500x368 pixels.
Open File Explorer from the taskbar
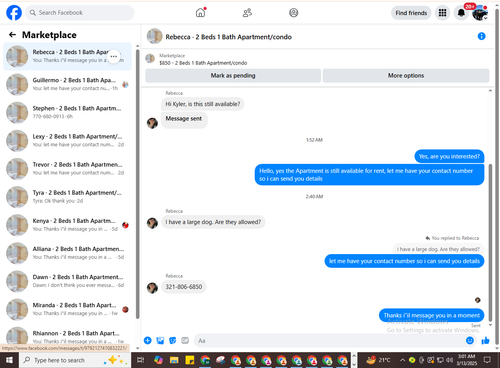coord(174,360)
